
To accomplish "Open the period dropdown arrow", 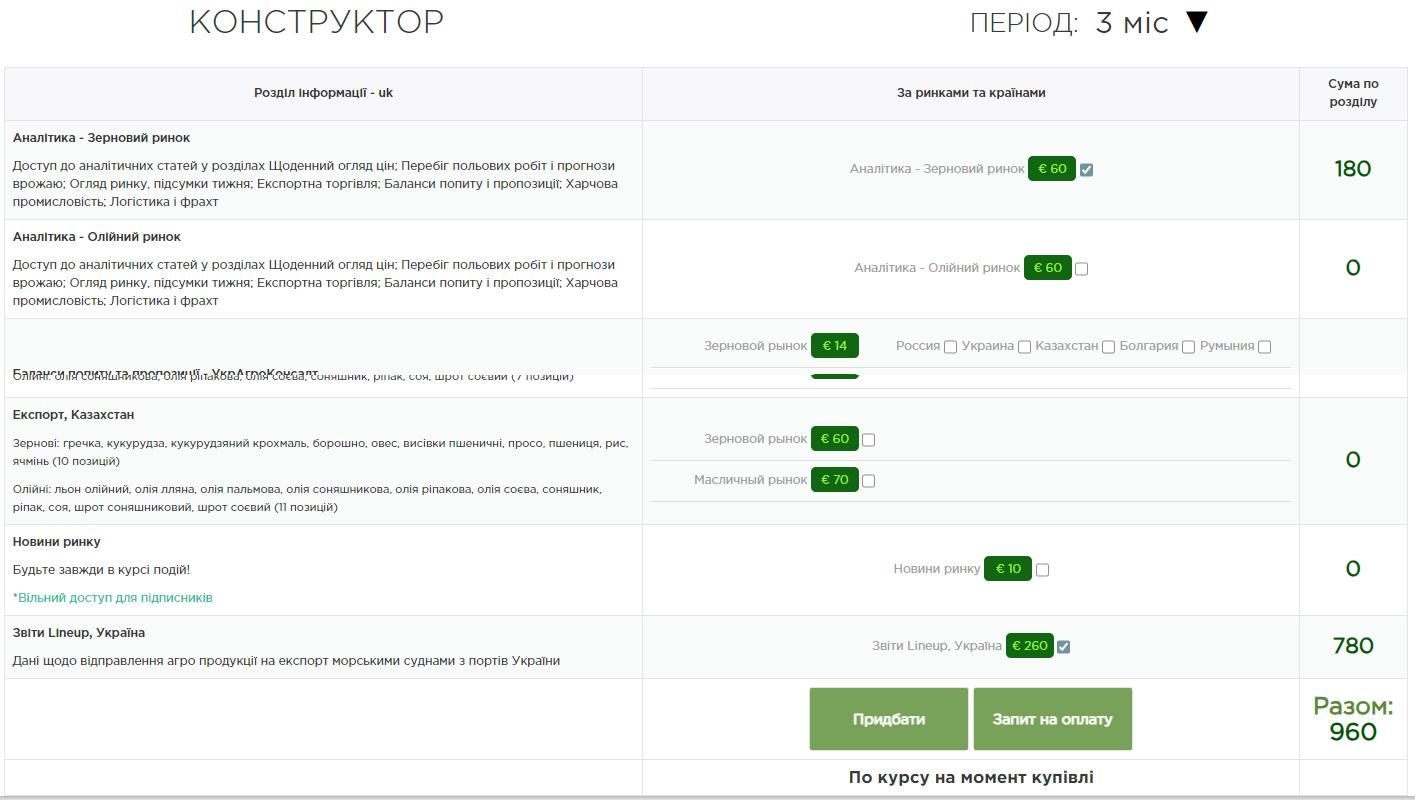I will pyautogui.click(x=1197, y=22).
